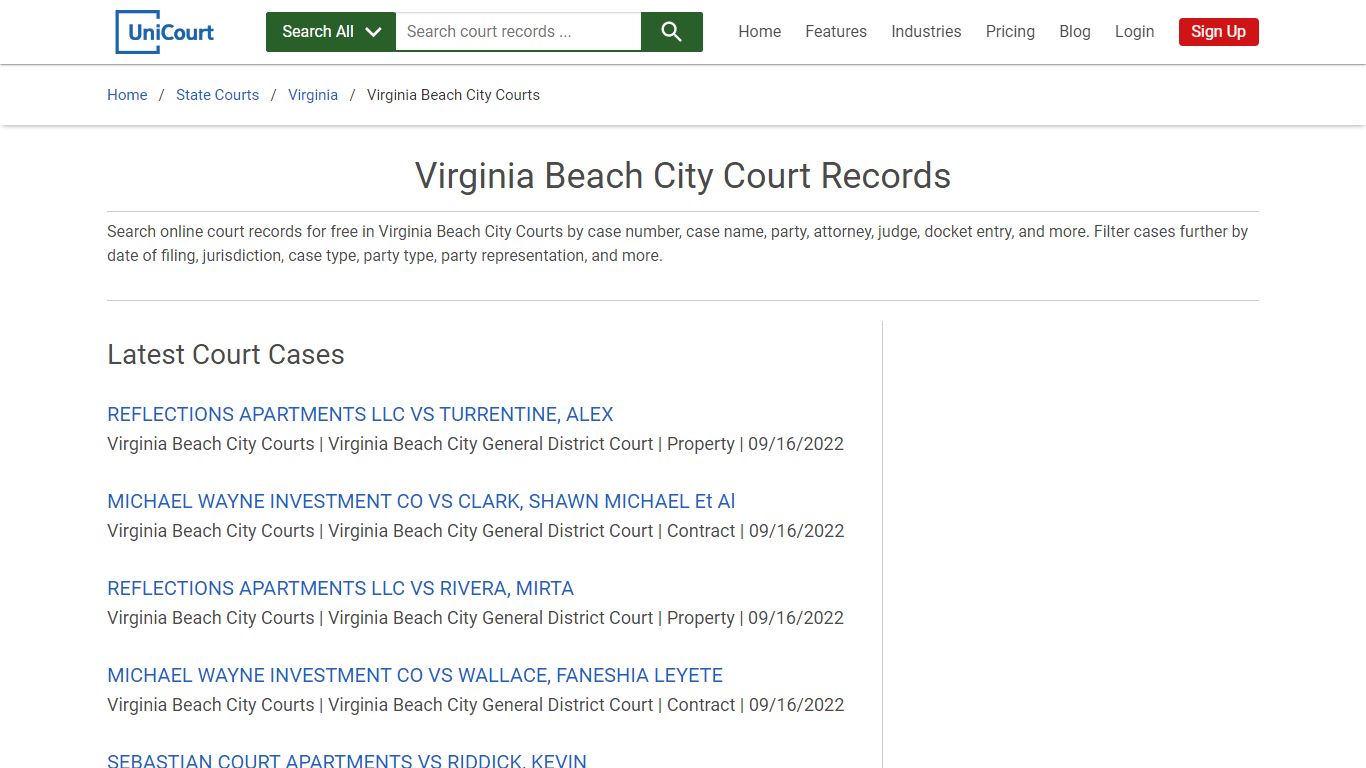The width and height of the screenshot is (1366, 768).
Task: Open Reflections Apartments vs Rivera, Mirta case
Action: click(x=340, y=588)
